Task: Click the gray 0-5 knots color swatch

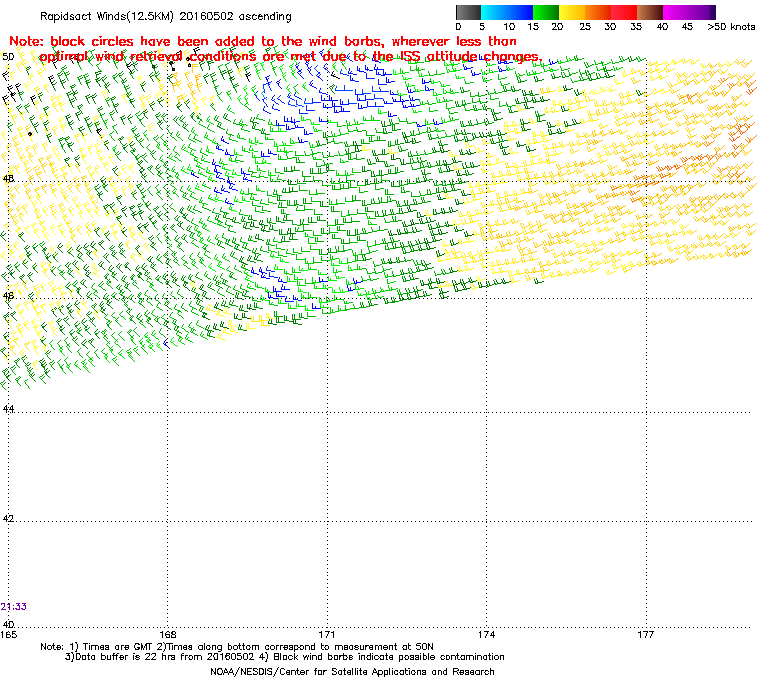Action: pyautogui.click(x=468, y=12)
